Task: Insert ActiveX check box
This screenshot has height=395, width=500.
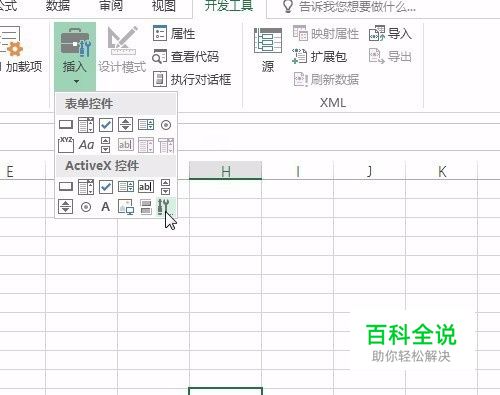Action: pyautogui.click(x=106, y=187)
